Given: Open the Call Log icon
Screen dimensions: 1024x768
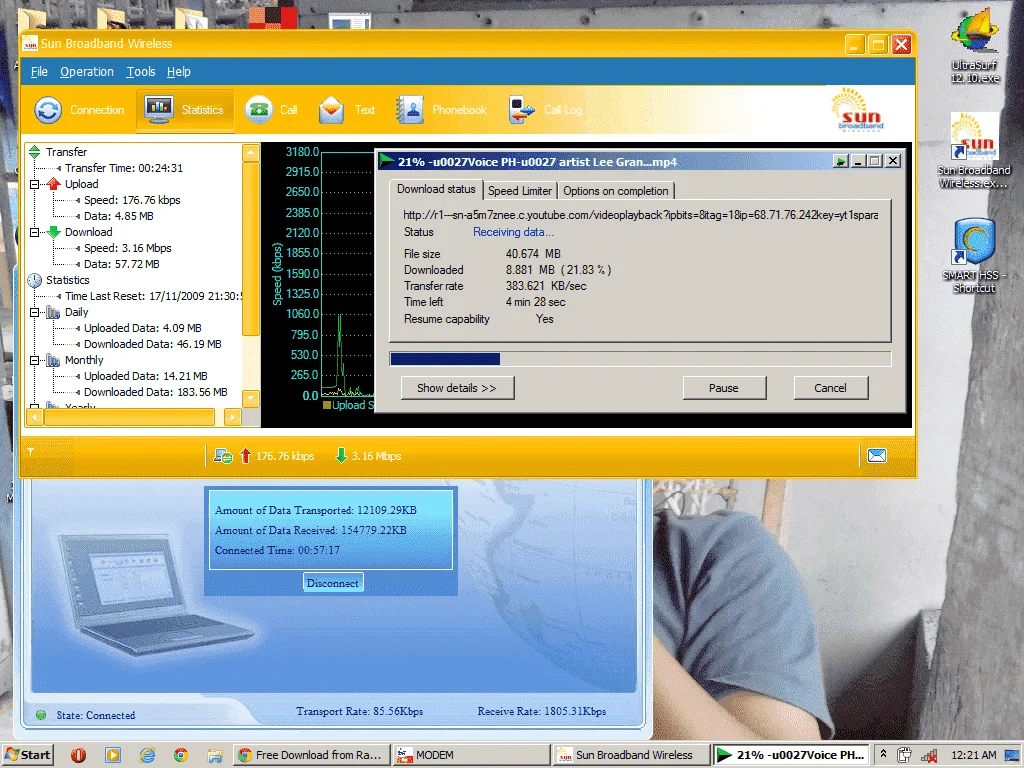Looking at the screenshot, I should pos(522,110).
